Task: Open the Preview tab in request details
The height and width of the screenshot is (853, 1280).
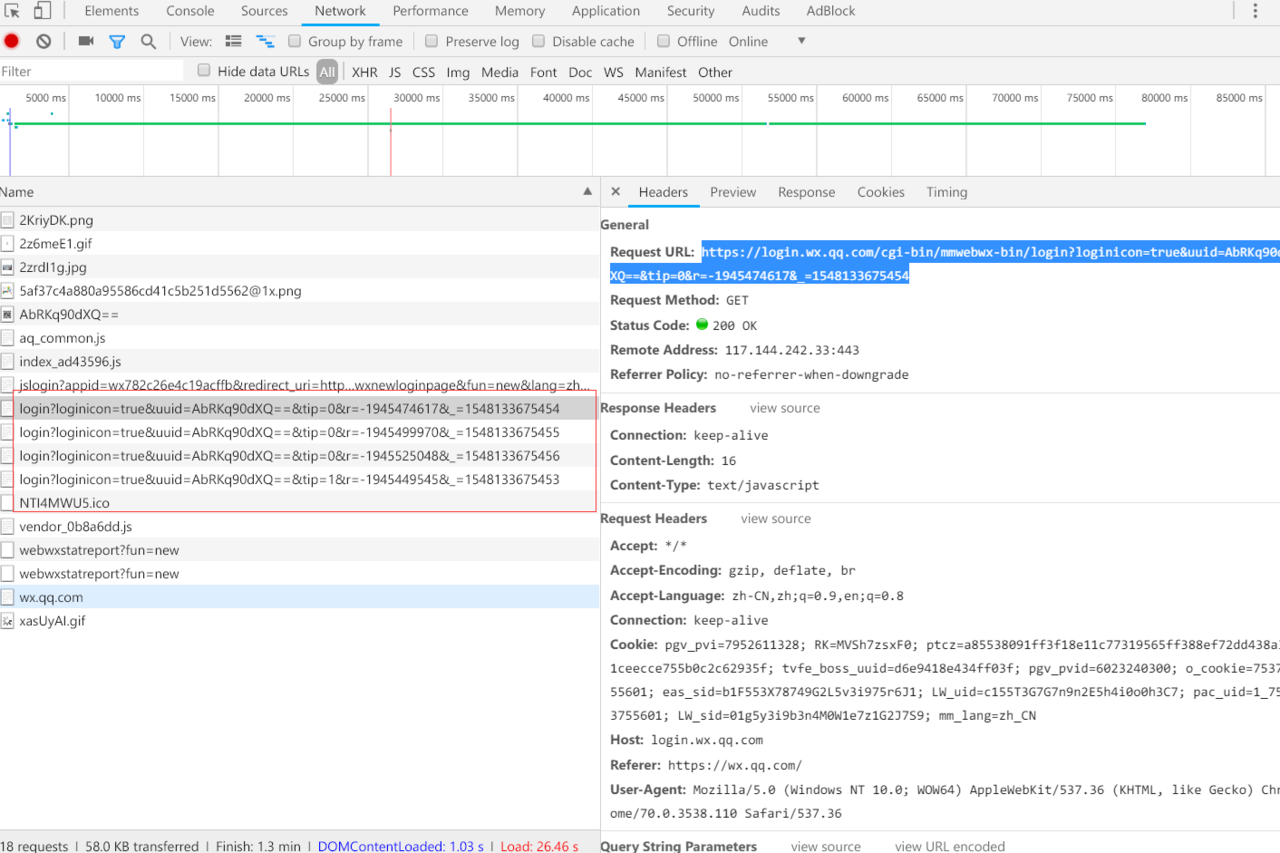Action: pyautogui.click(x=733, y=192)
